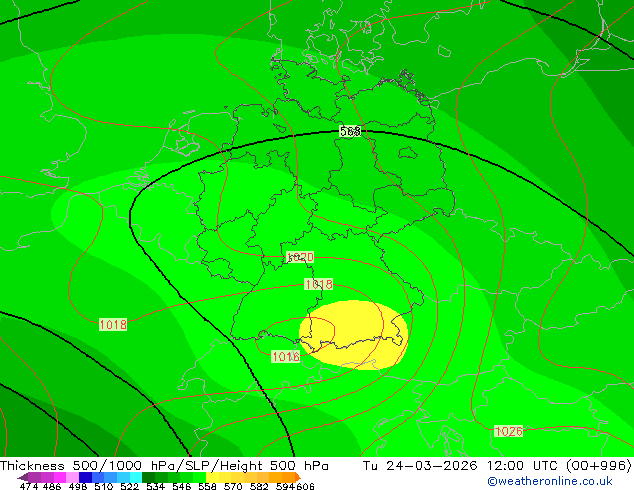Click the magenta legend swatch above 486
634x490 pixels.
click(x=59, y=477)
